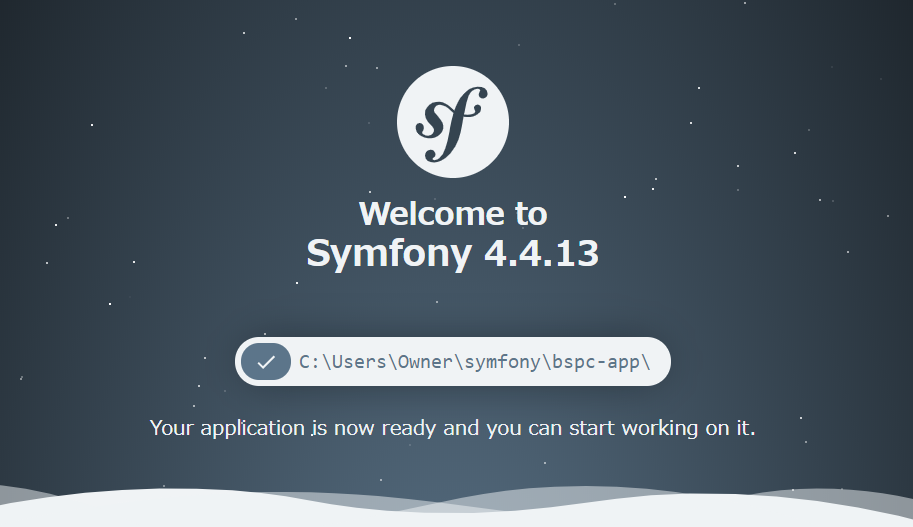This screenshot has height=527, width=913.
Task: Click the Symfony sf logo
Action: point(452,122)
